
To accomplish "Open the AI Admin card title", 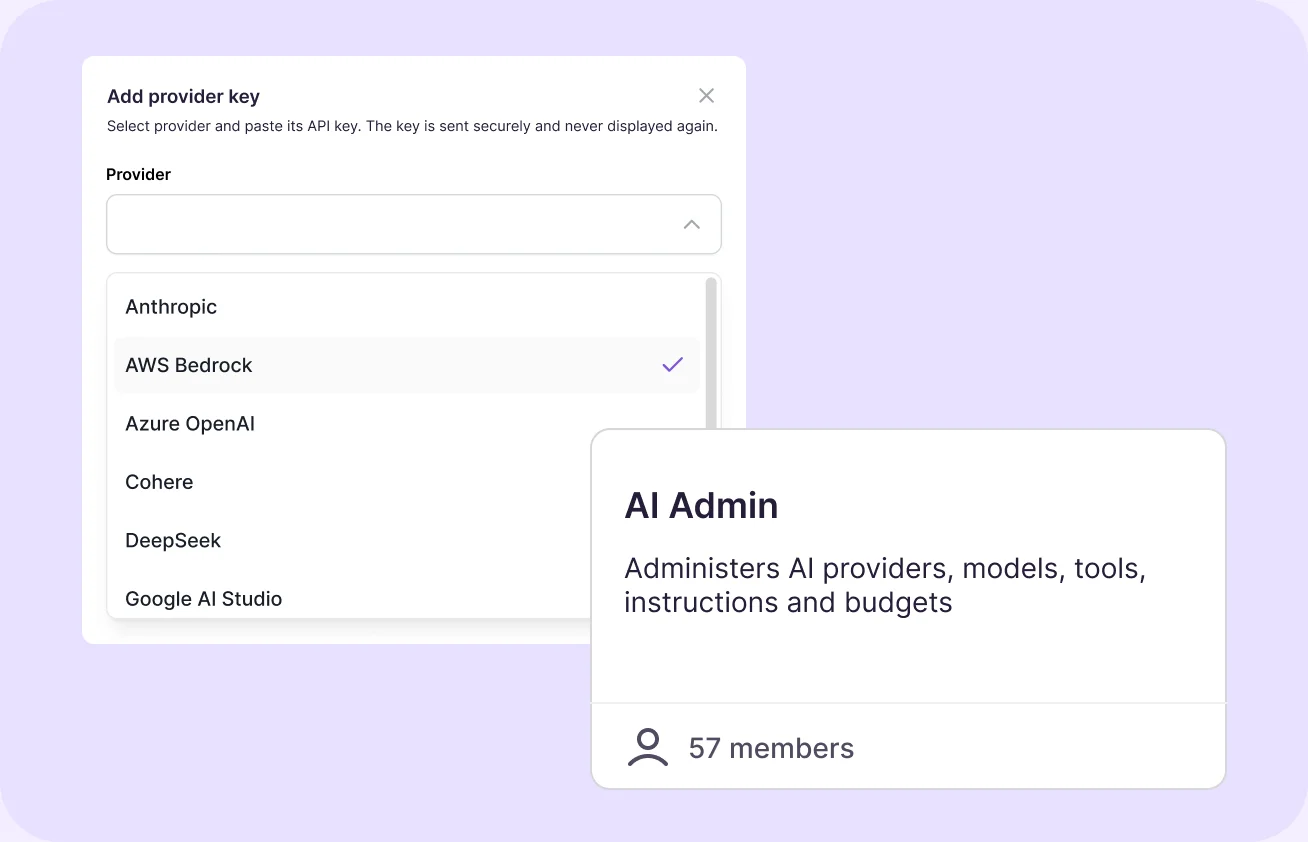I will 701,506.
